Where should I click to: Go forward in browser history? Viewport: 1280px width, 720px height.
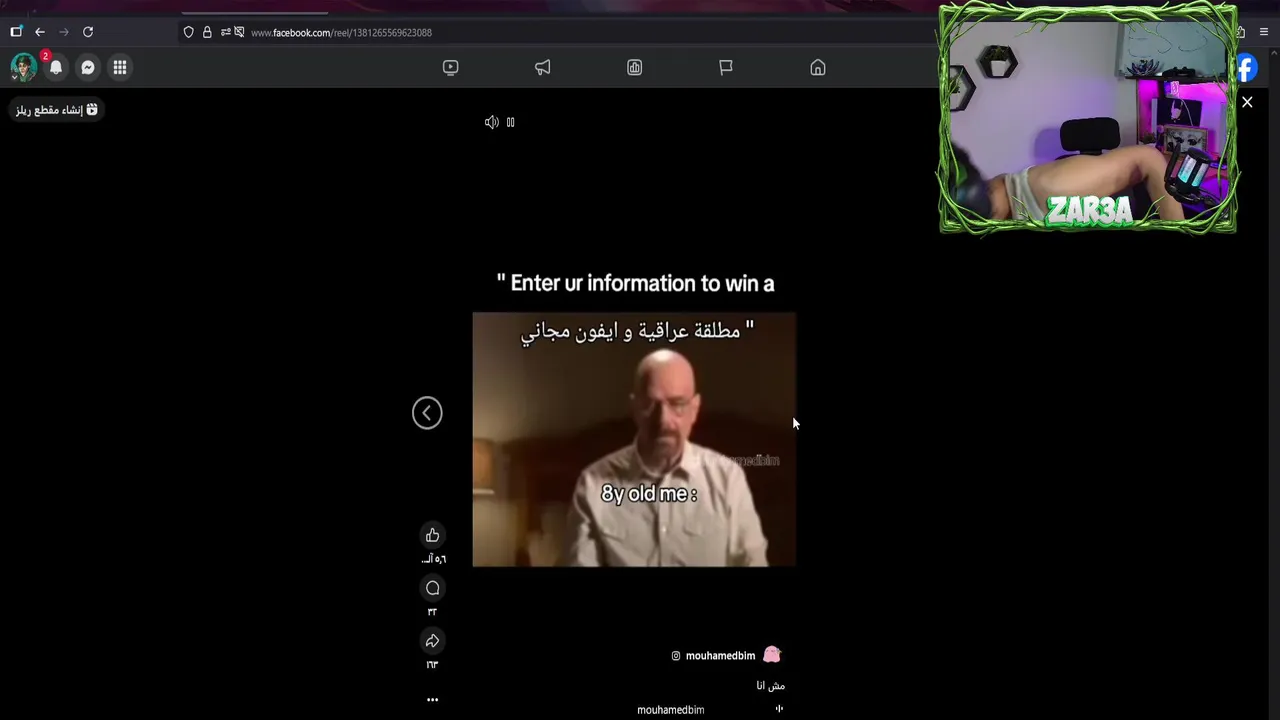pos(64,32)
